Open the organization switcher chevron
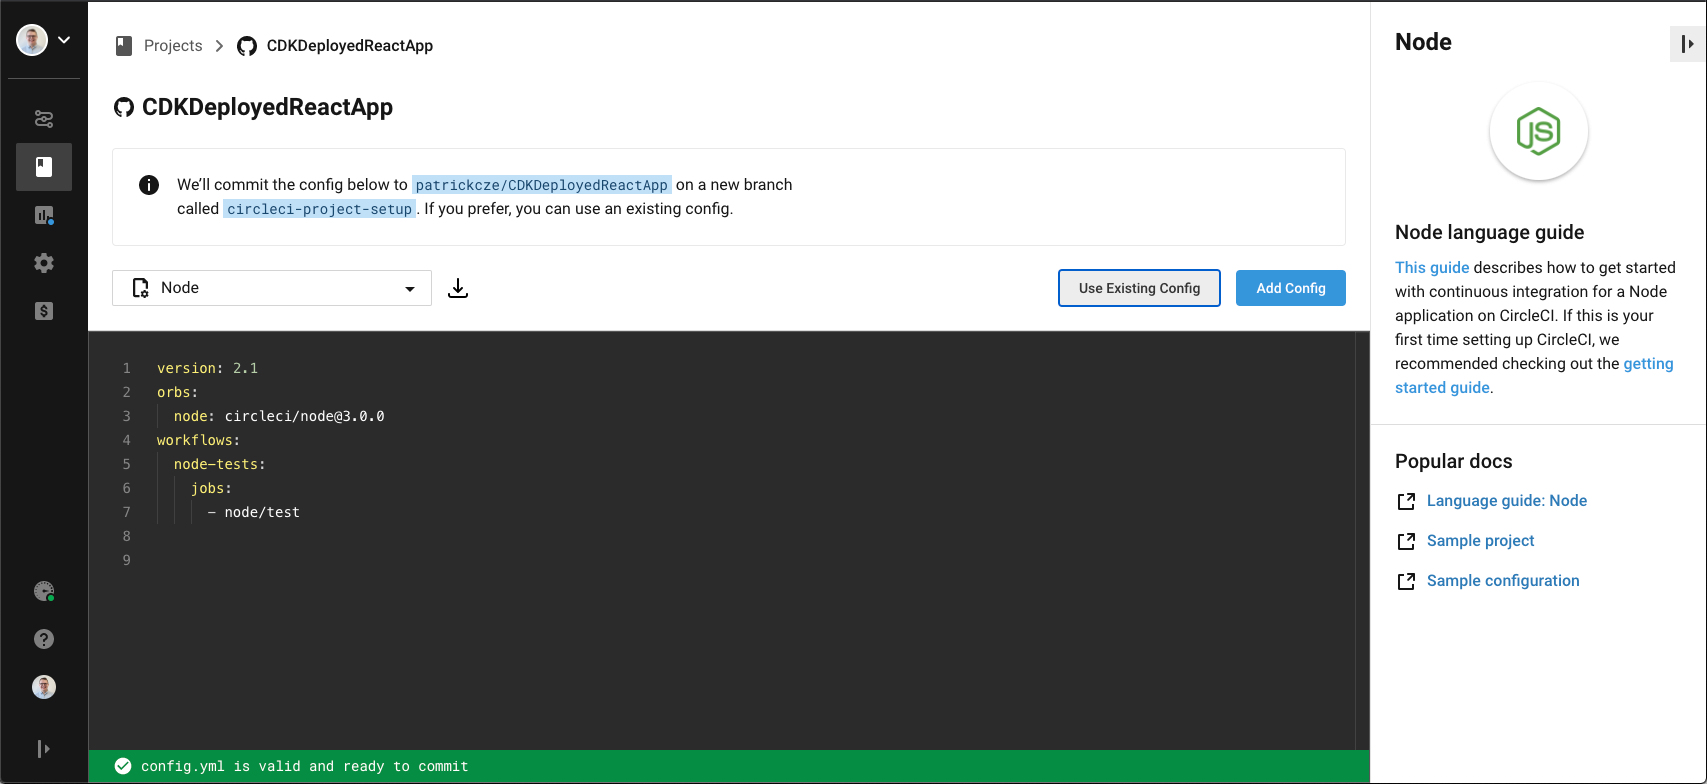The image size is (1707, 784). [x=64, y=40]
